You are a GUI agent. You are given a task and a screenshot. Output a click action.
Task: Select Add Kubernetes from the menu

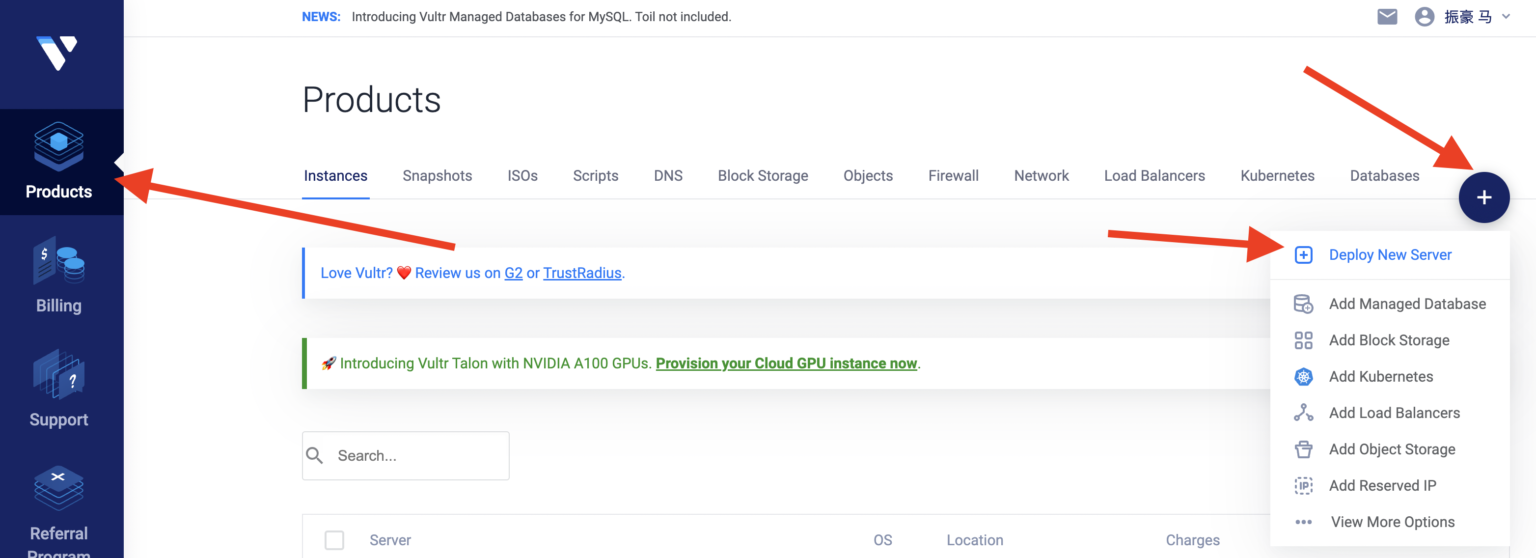click(x=1380, y=377)
